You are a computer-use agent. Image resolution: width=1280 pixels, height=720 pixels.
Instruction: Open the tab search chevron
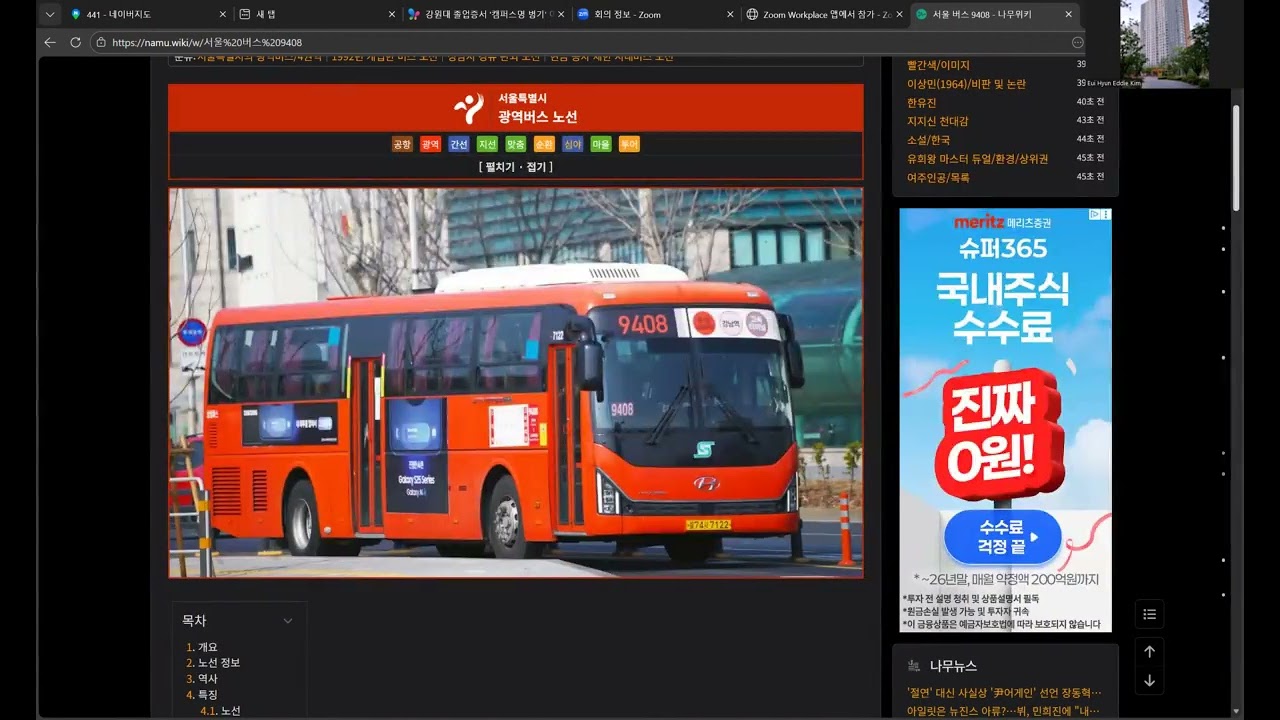(50, 14)
